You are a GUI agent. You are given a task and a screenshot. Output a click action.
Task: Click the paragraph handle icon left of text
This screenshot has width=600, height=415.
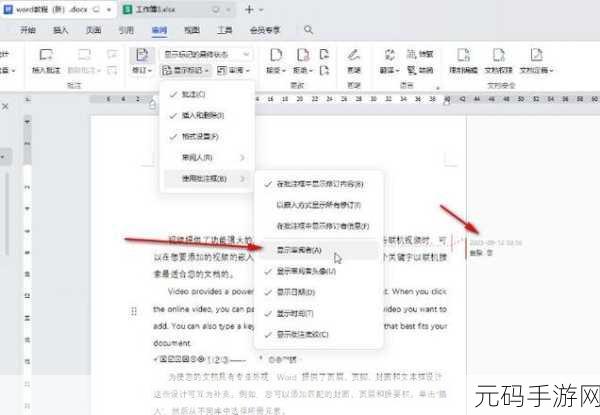tap(134, 311)
